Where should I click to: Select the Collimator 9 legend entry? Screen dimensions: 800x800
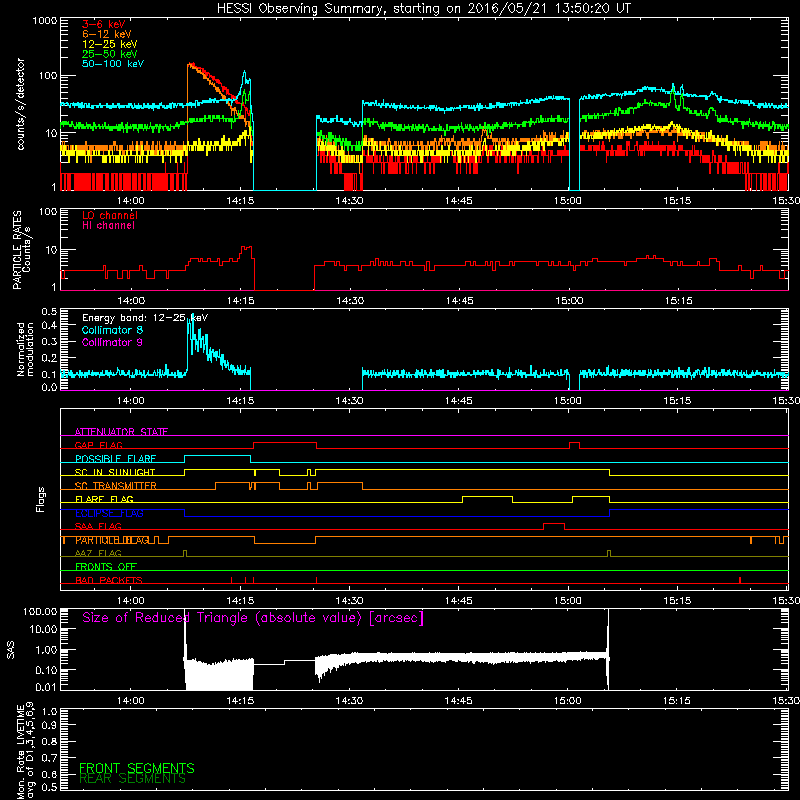point(112,342)
